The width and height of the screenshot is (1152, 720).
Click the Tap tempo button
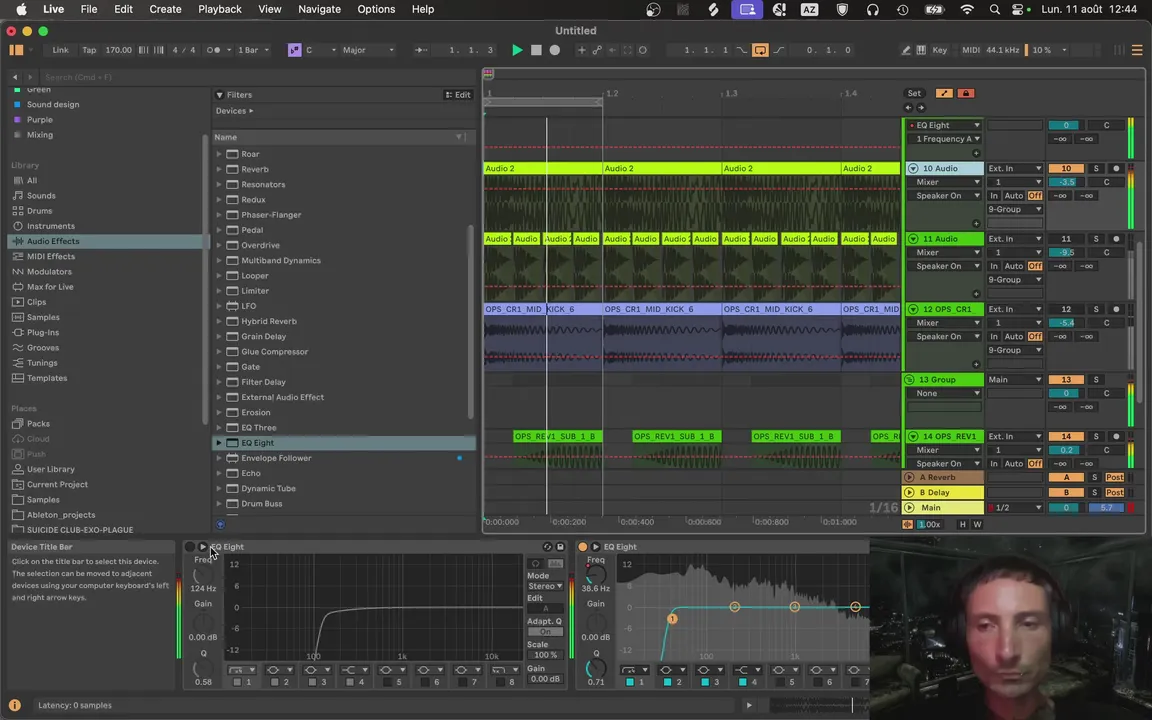pyautogui.click(x=89, y=50)
